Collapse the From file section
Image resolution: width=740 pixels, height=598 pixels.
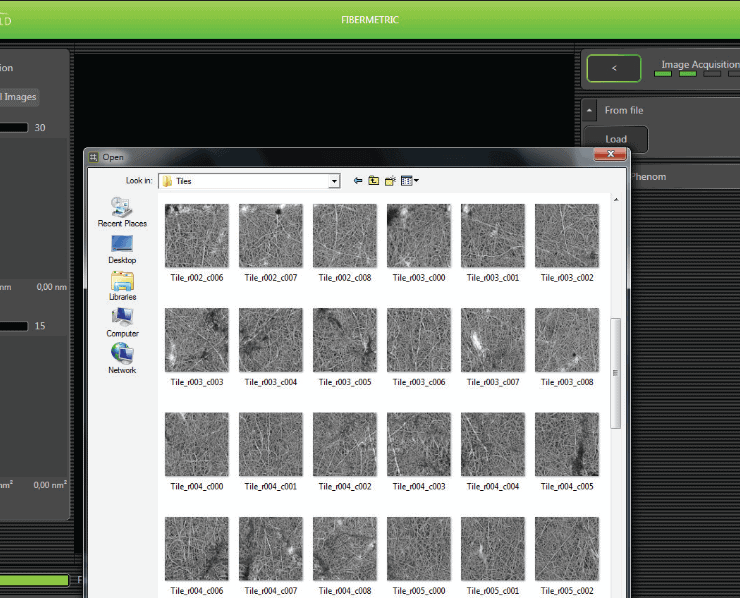click(x=589, y=110)
